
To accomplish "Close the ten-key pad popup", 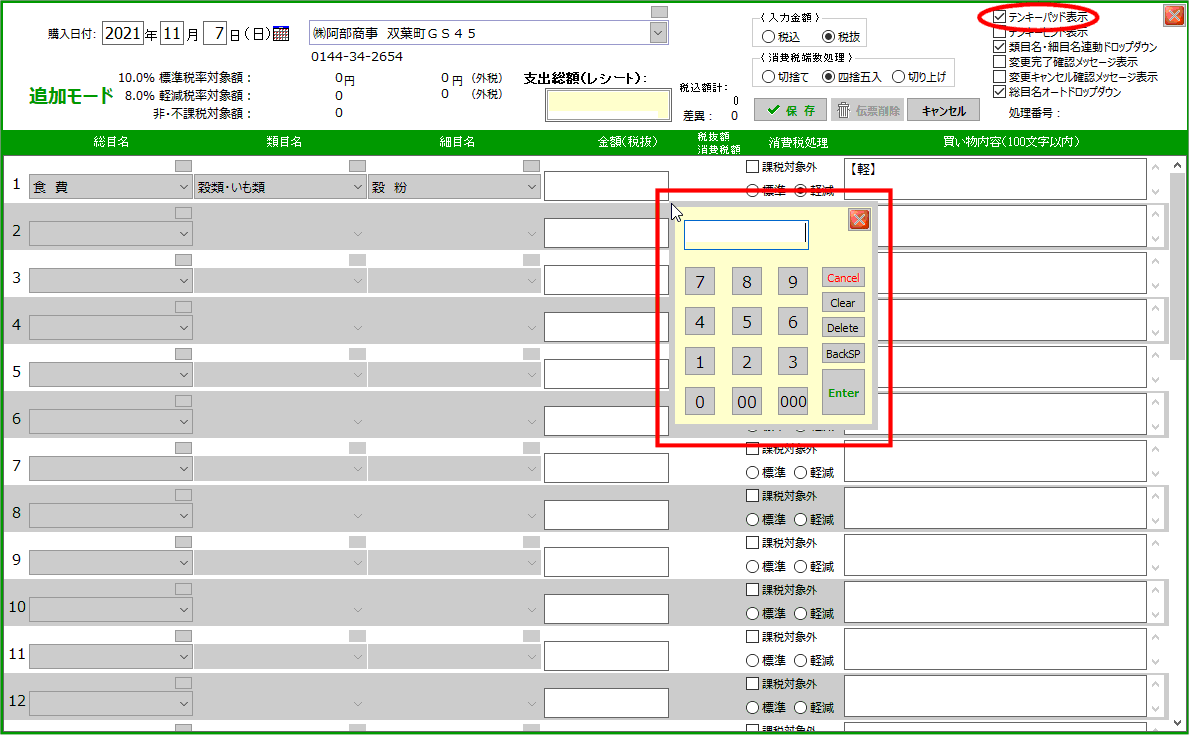I will click(x=859, y=220).
